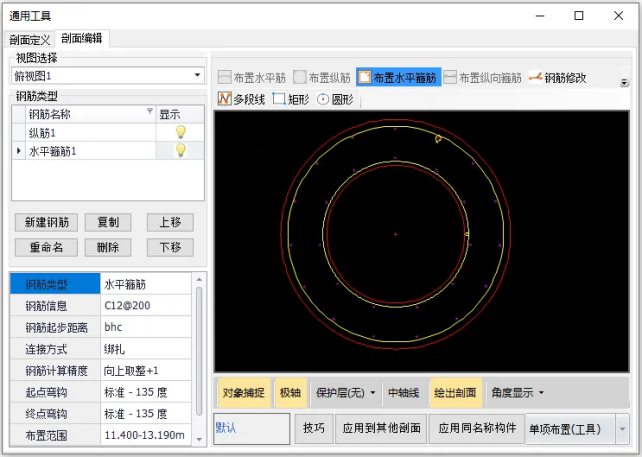Click 新建钢筋 button
The image size is (642, 457).
(47, 222)
